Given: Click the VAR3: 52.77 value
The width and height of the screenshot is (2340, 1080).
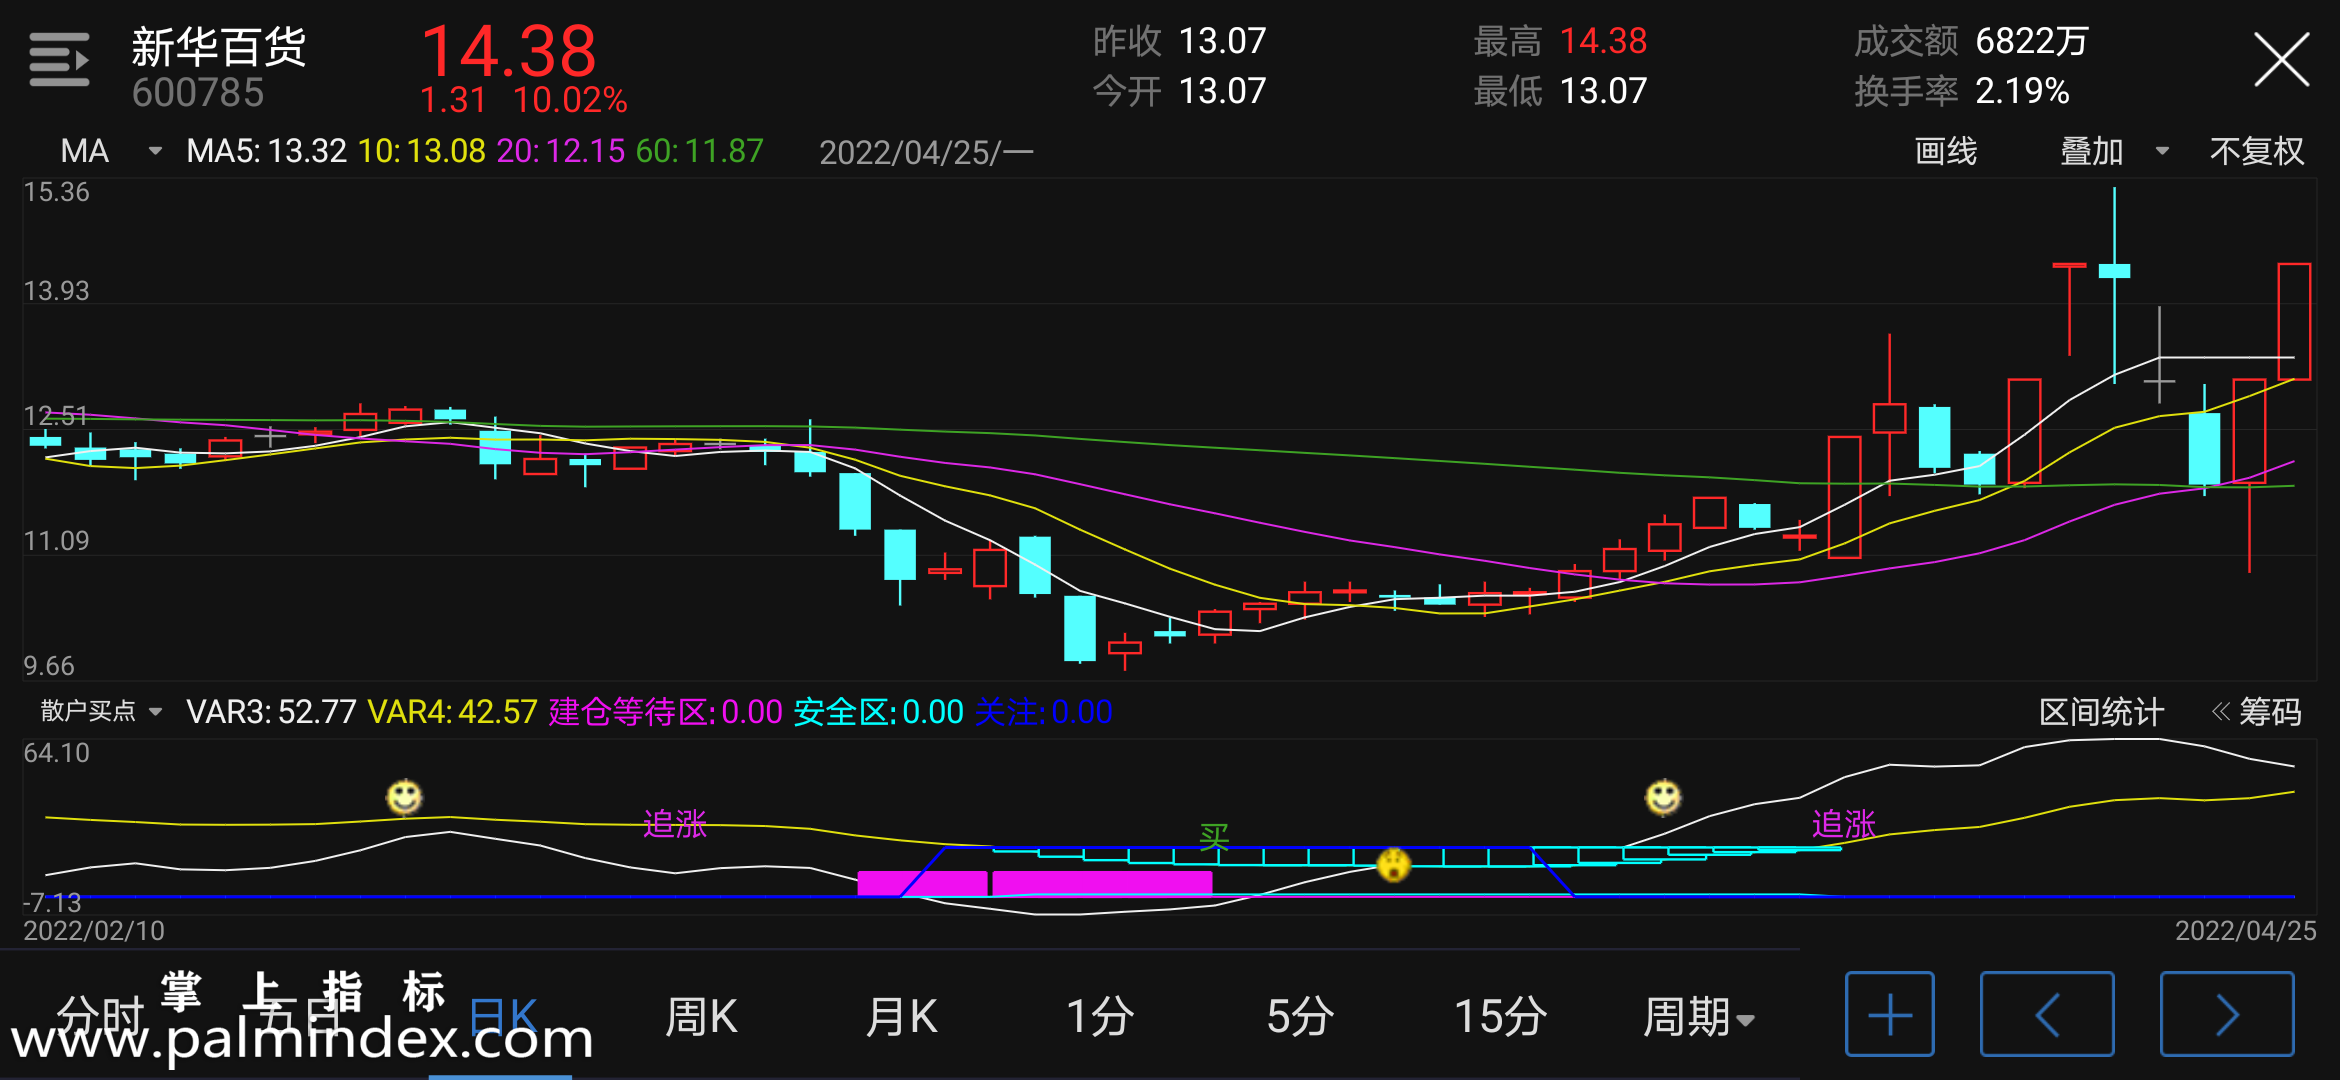Looking at the screenshot, I should click(271, 712).
